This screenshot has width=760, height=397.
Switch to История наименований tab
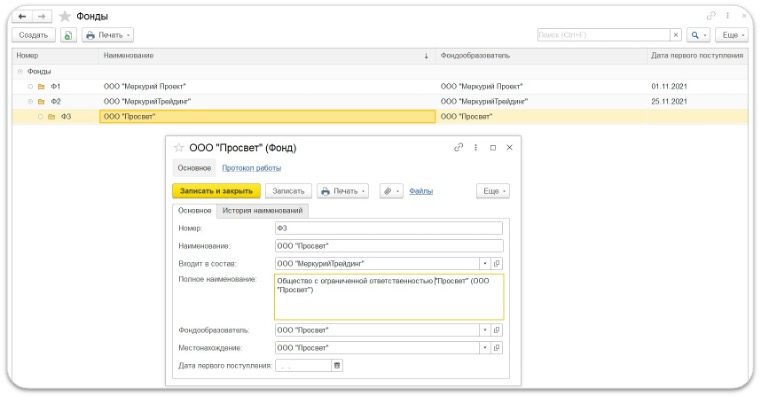tap(262, 210)
